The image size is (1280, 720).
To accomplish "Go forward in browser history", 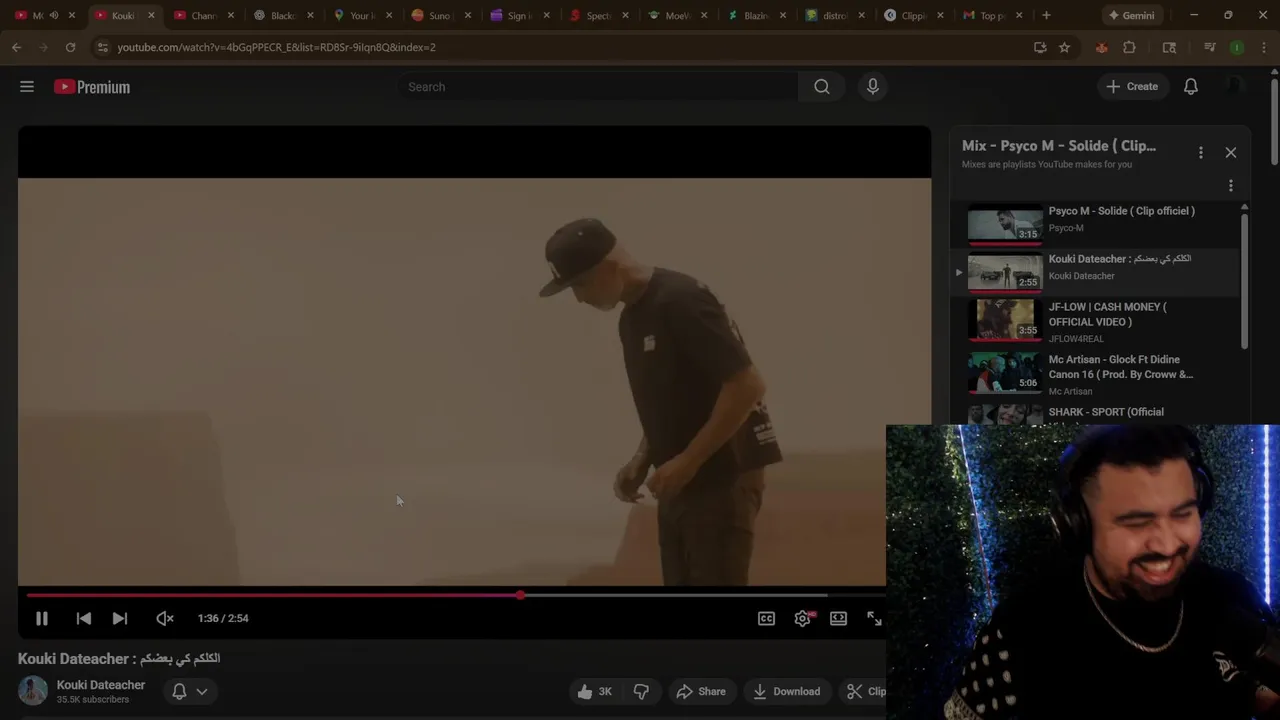I will [44, 47].
